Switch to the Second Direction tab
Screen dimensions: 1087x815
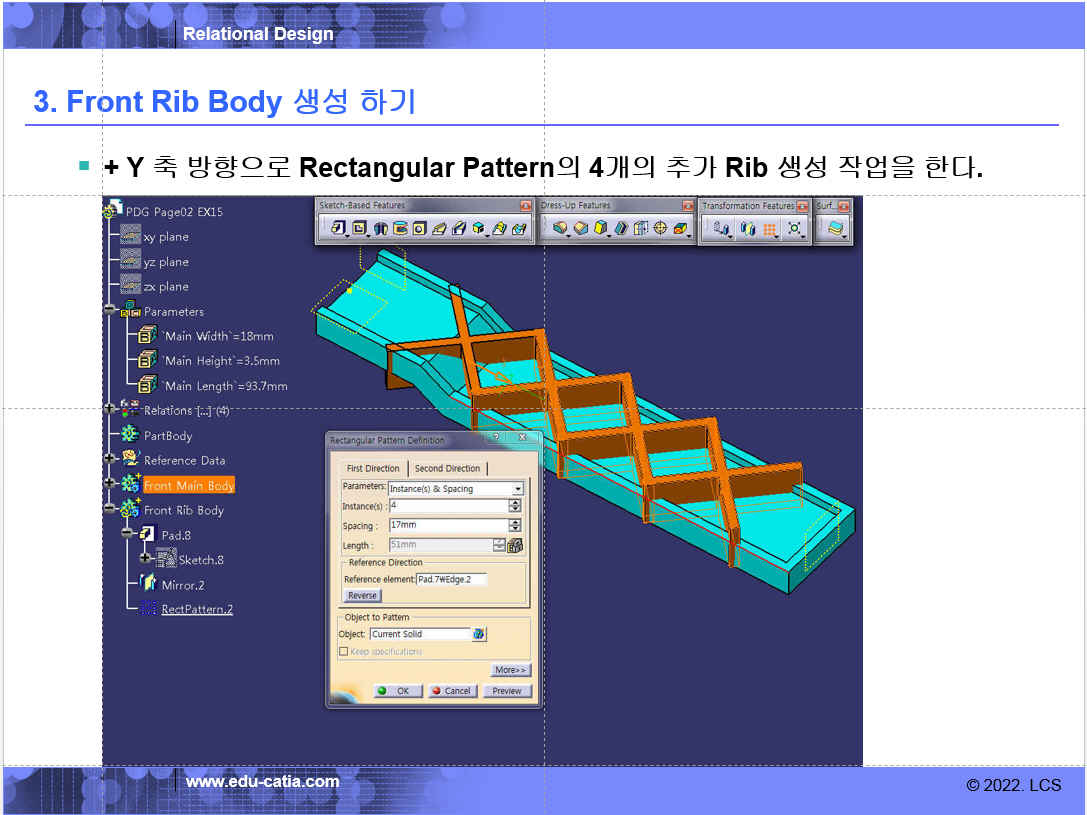447,468
